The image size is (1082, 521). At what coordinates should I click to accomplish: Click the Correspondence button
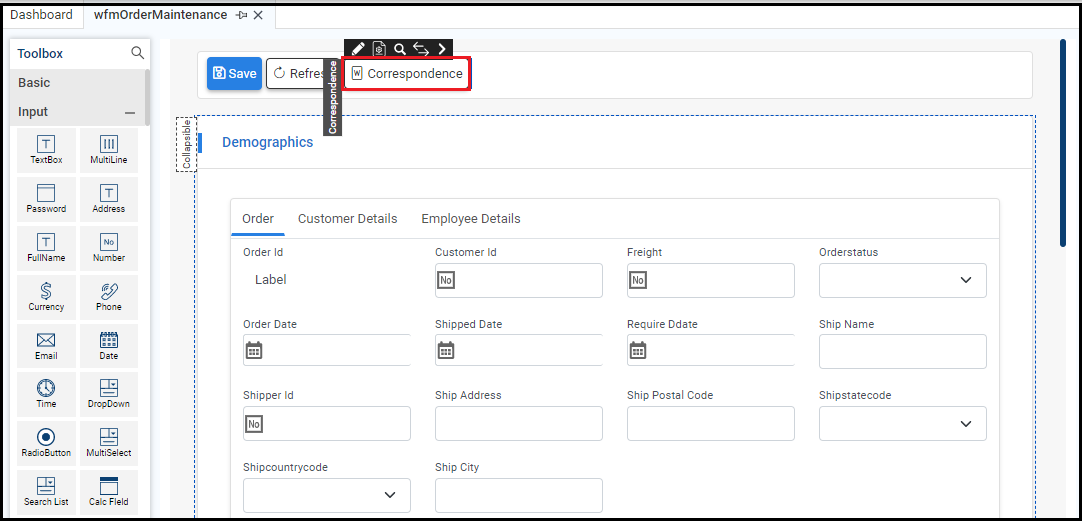[x=407, y=73]
